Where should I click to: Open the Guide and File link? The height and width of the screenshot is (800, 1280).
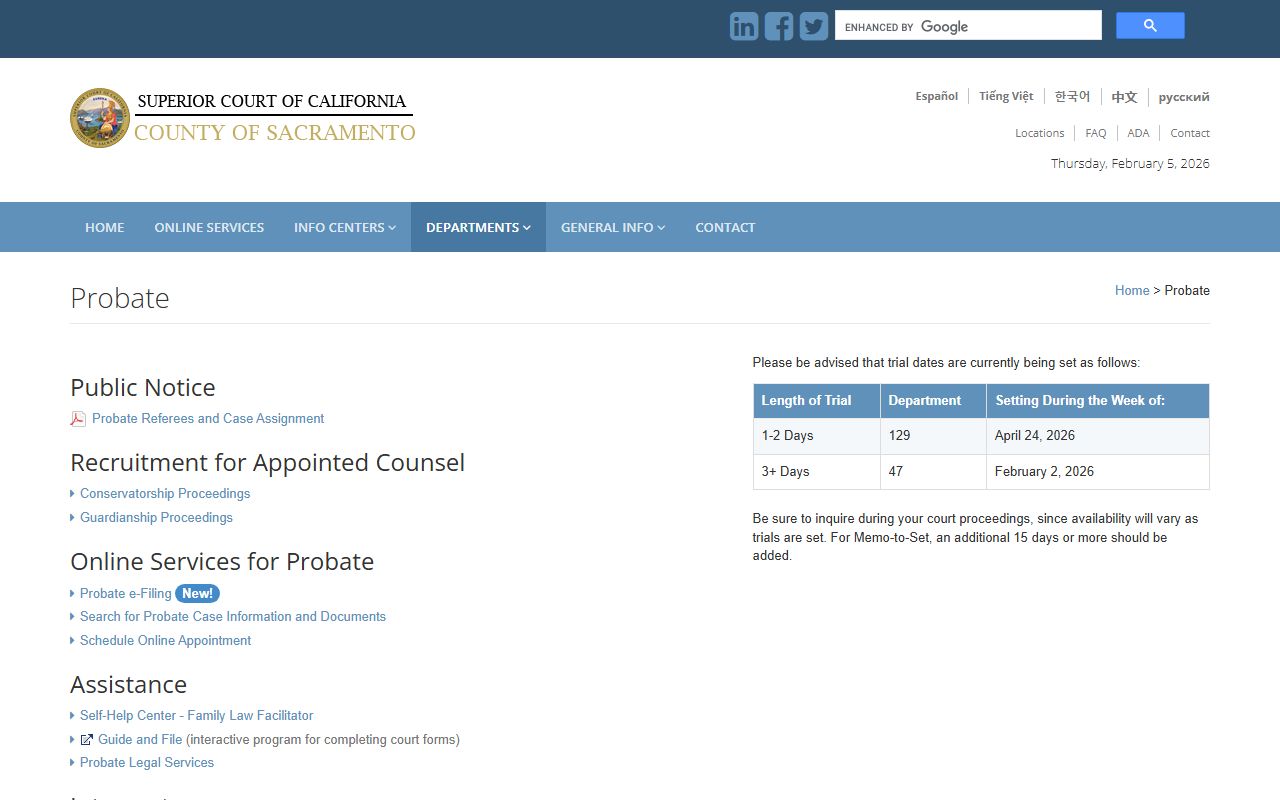tap(140, 739)
